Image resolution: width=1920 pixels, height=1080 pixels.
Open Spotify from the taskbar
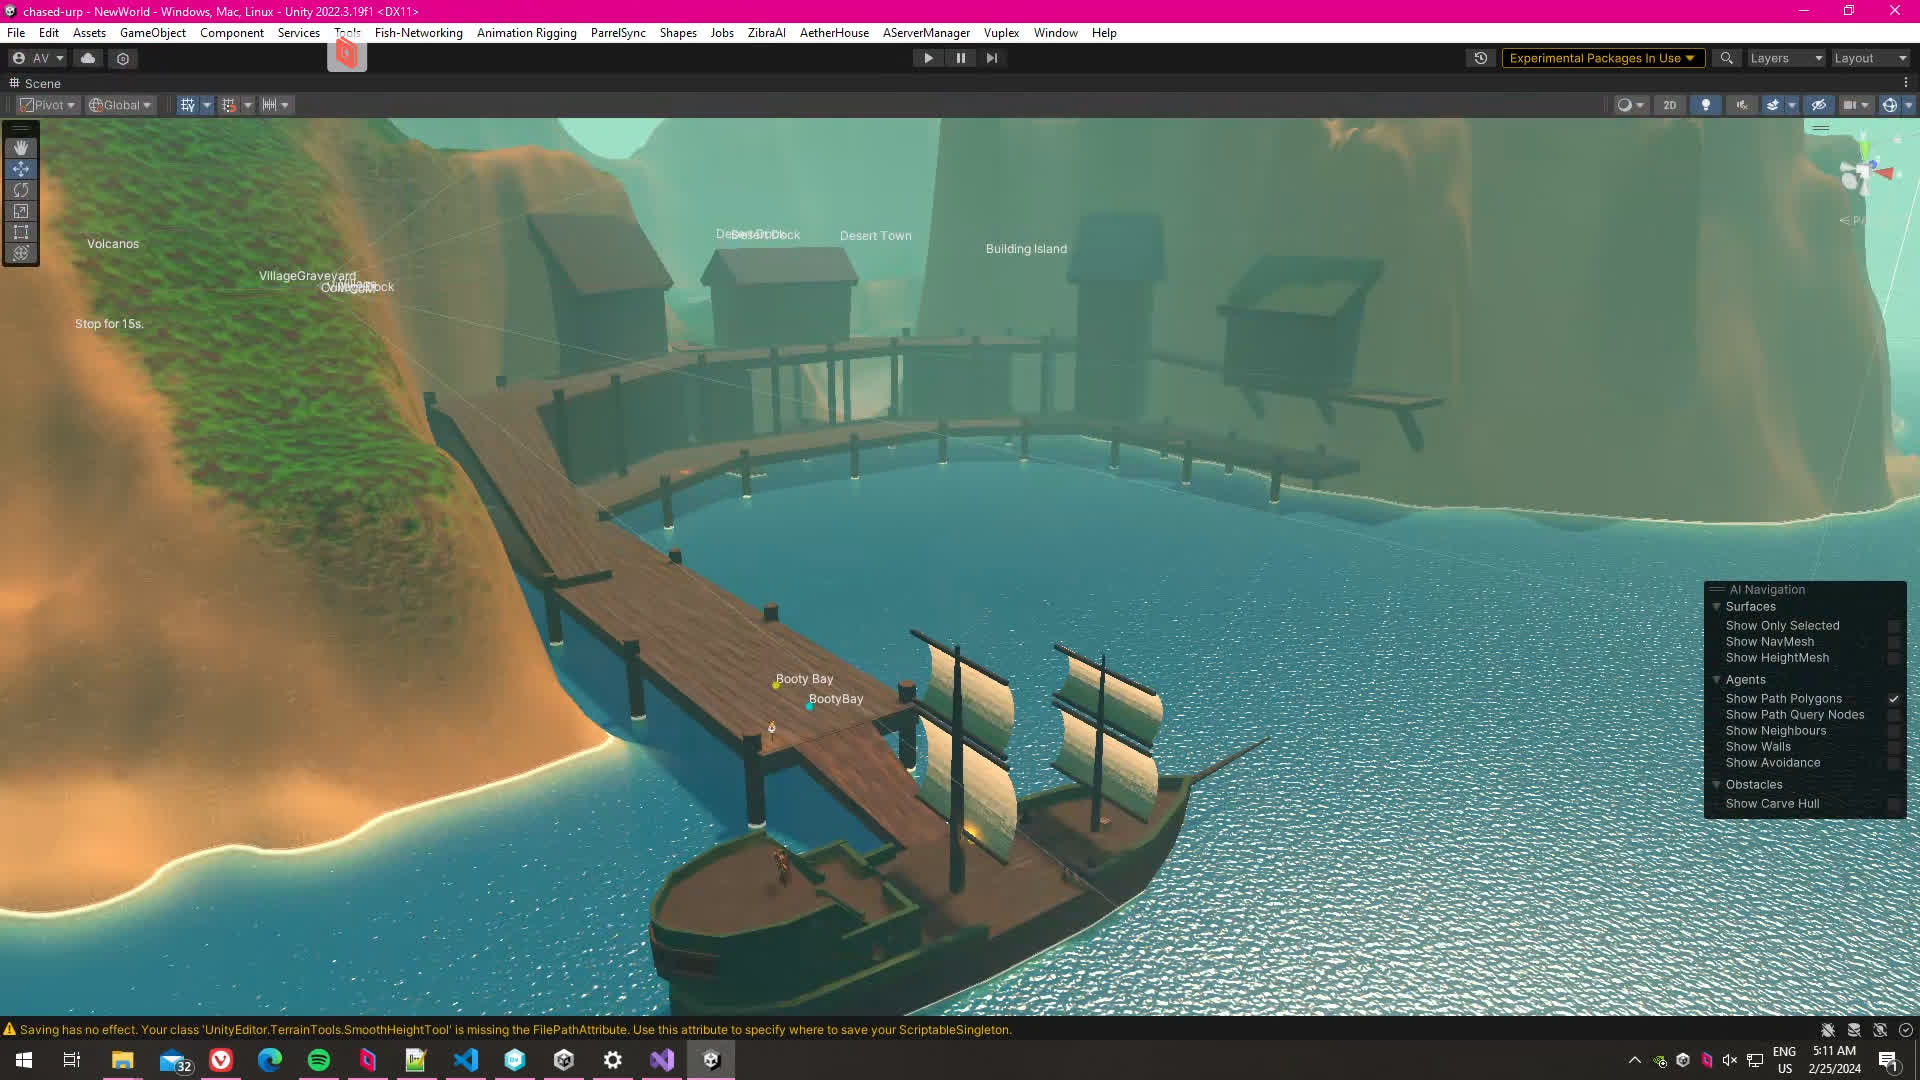coord(319,1060)
